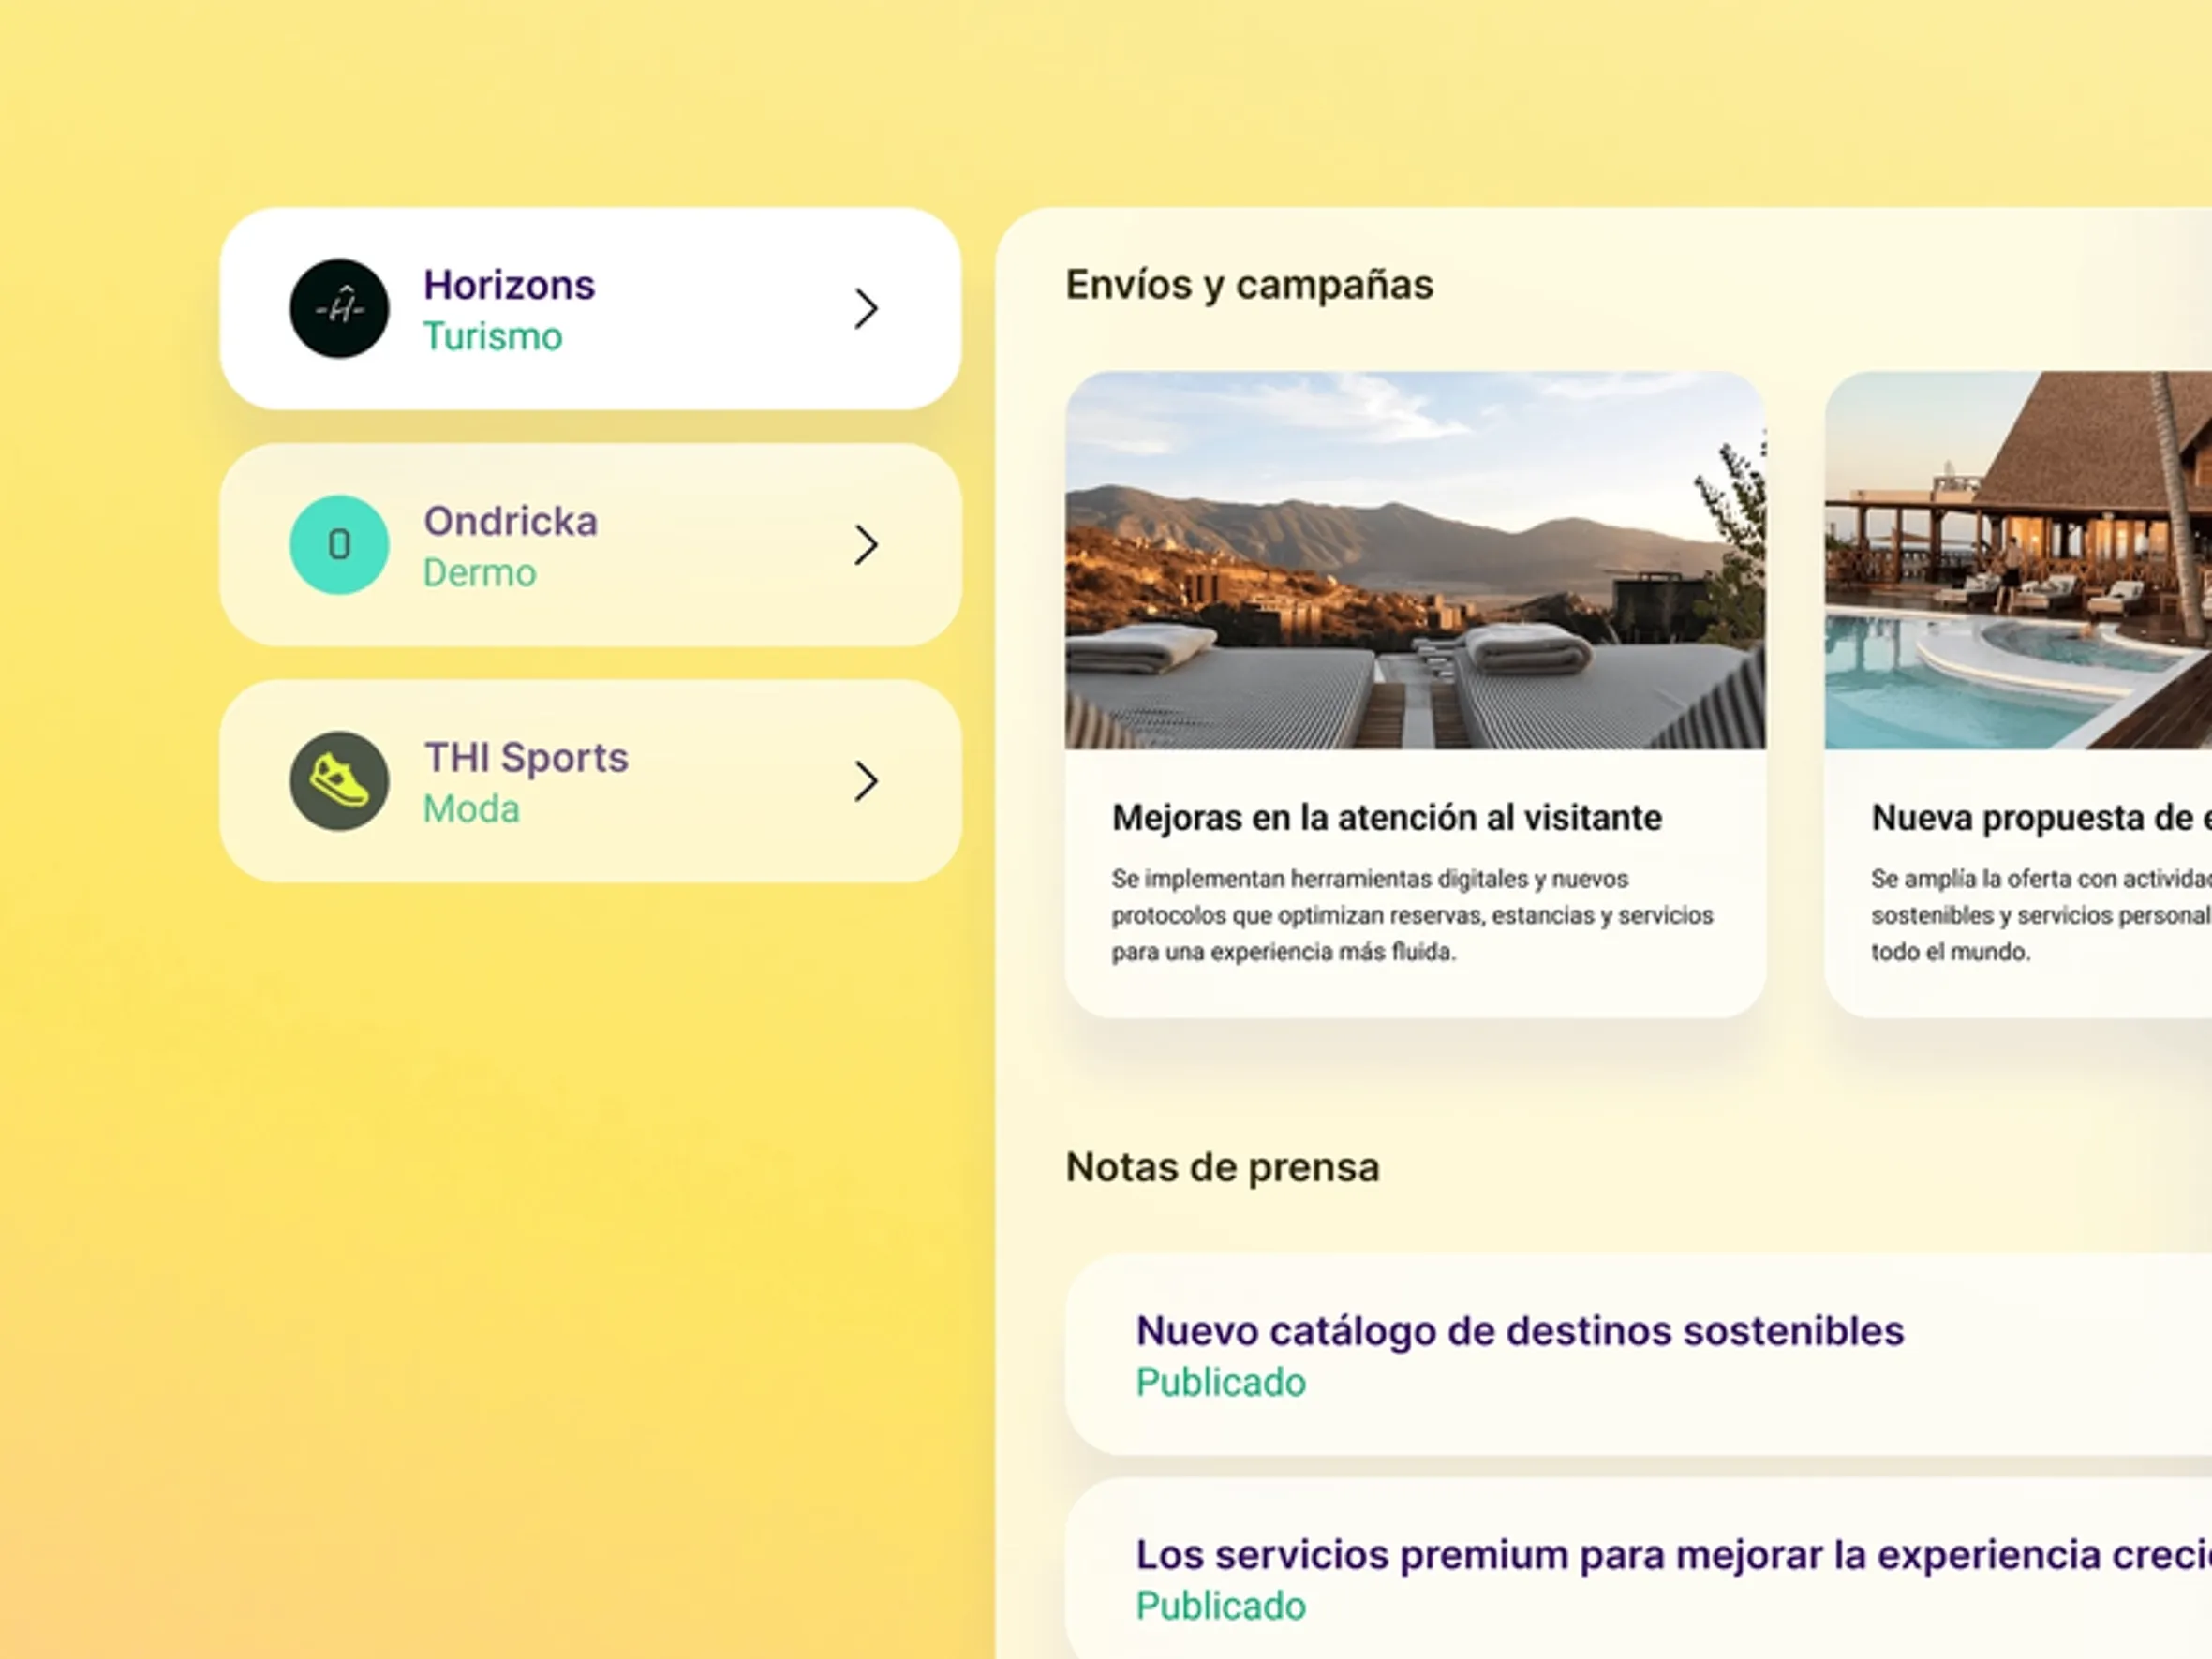Select the 'Envíos y campañas' section header
Viewport: 2212px width, 1659px height.
tap(1249, 284)
